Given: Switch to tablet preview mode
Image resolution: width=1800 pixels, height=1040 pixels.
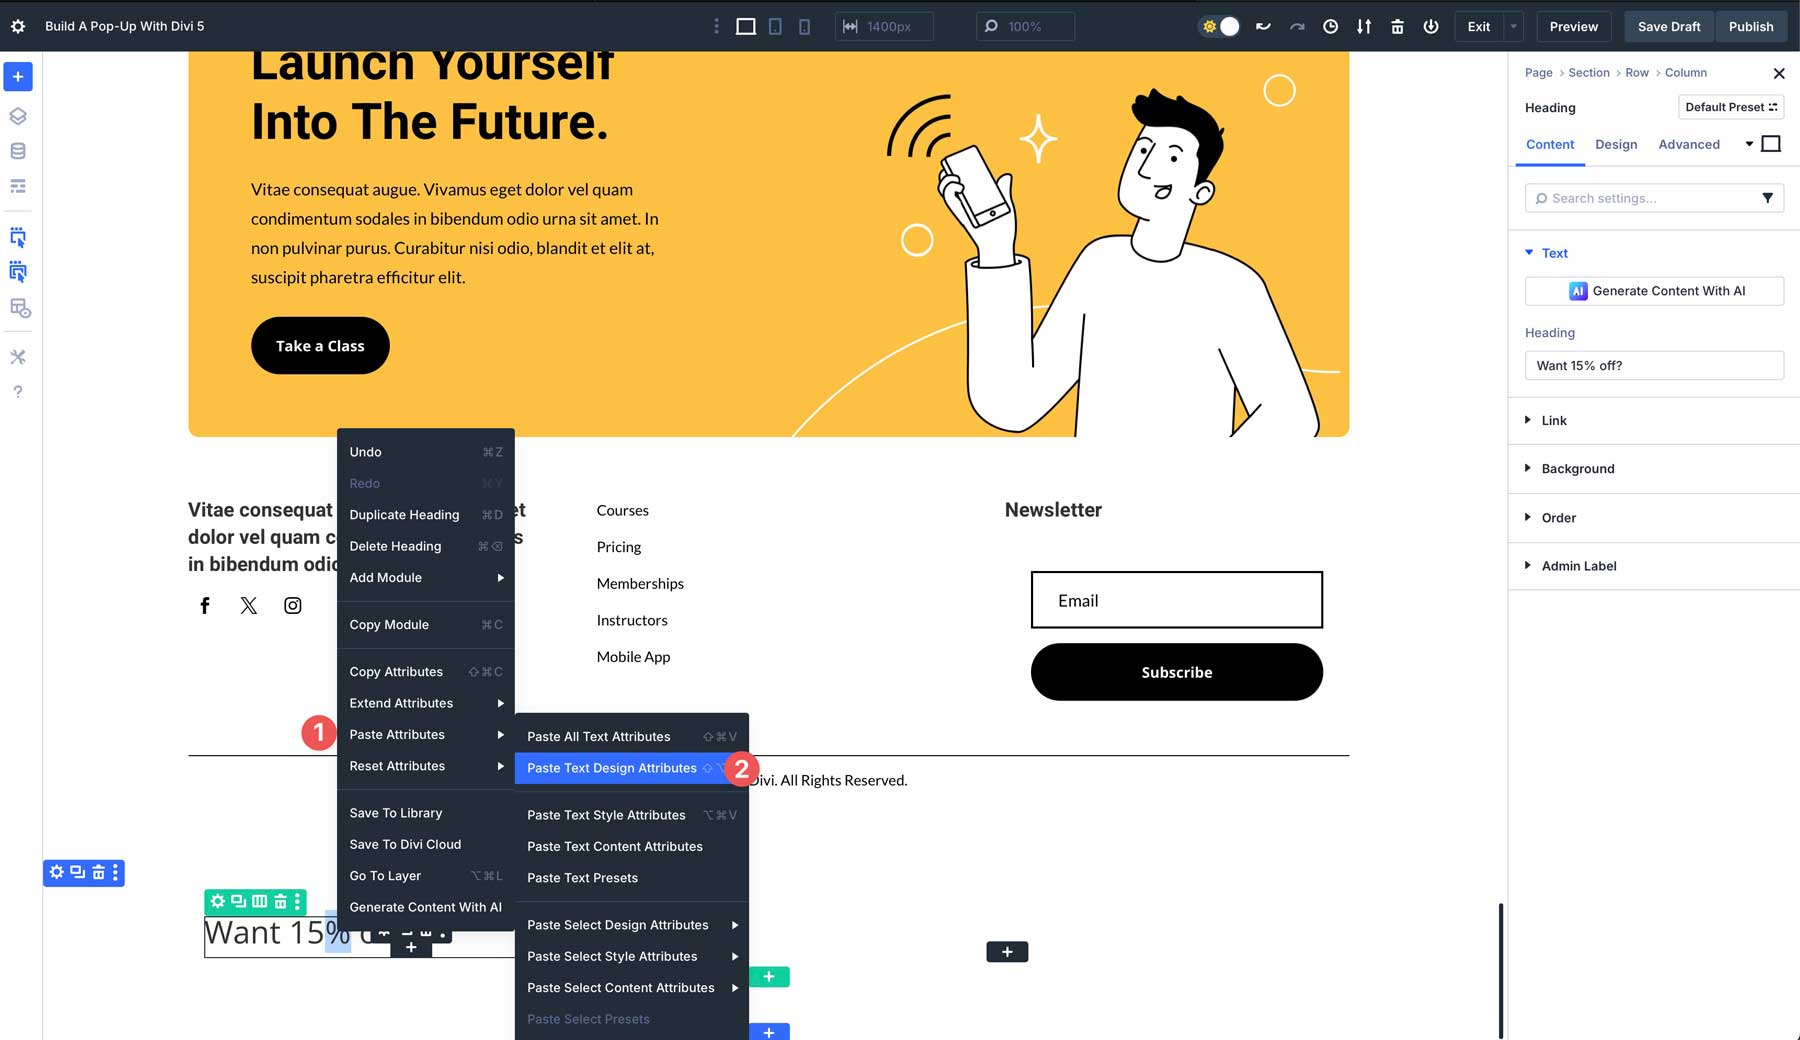Looking at the screenshot, I should pyautogui.click(x=775, y=26).
